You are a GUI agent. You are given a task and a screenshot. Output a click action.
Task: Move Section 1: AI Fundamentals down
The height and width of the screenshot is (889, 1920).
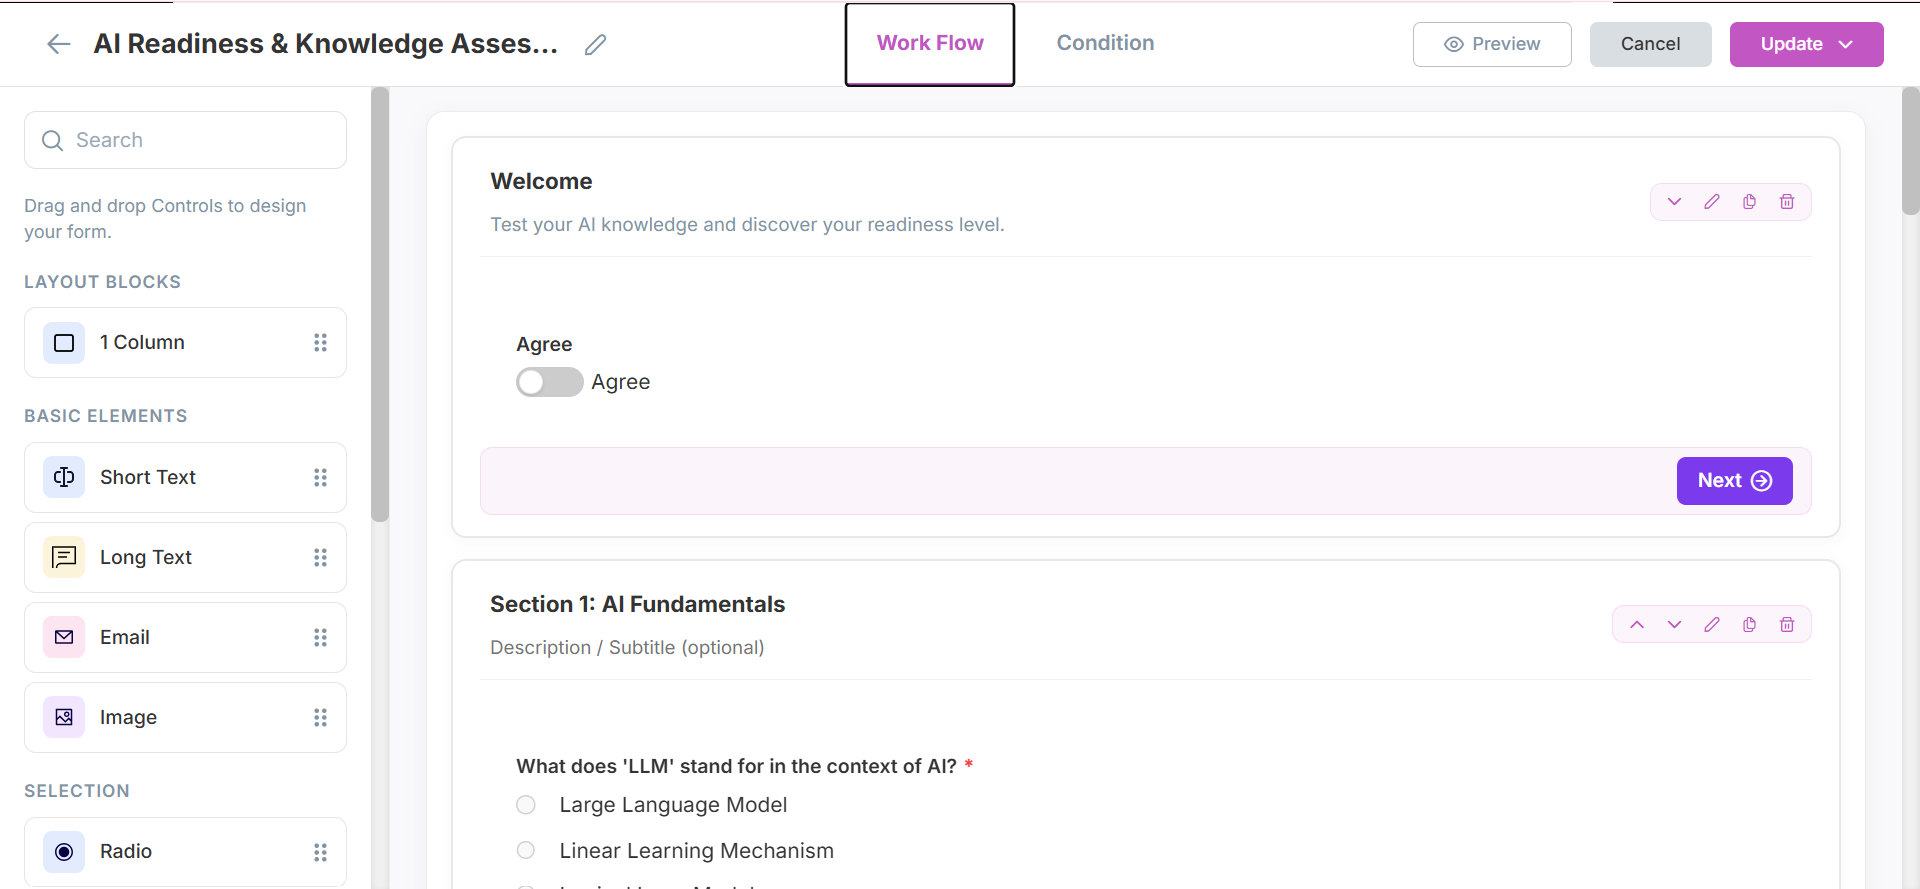[x=1674, y=625]
